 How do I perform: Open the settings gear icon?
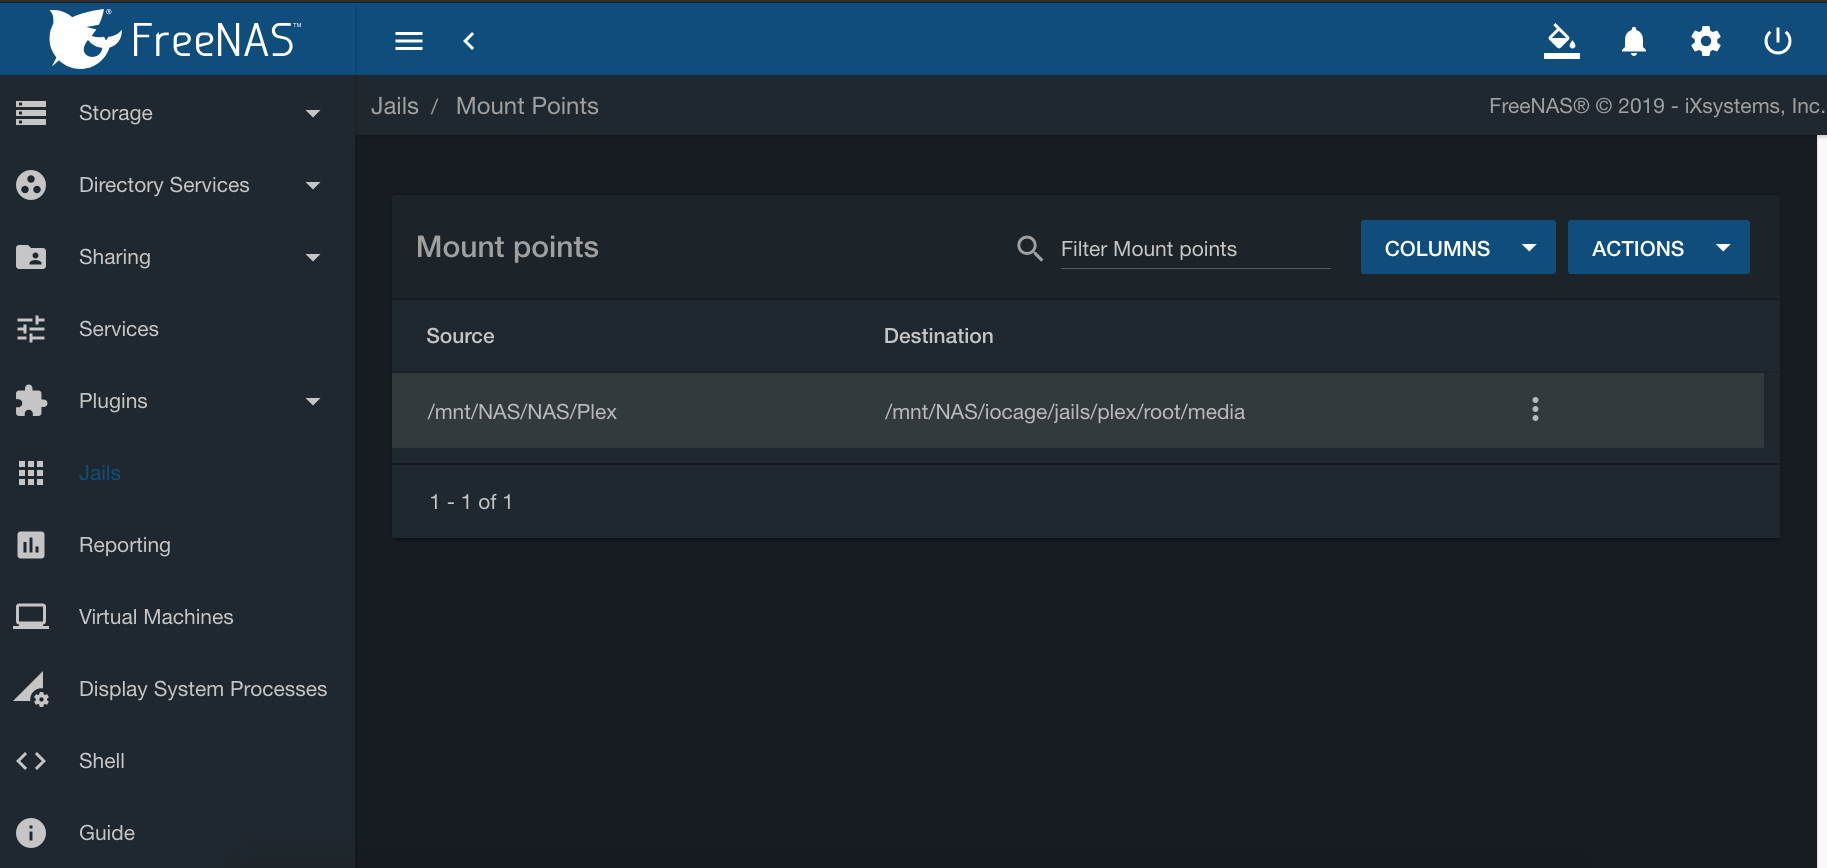(1706, 41)
